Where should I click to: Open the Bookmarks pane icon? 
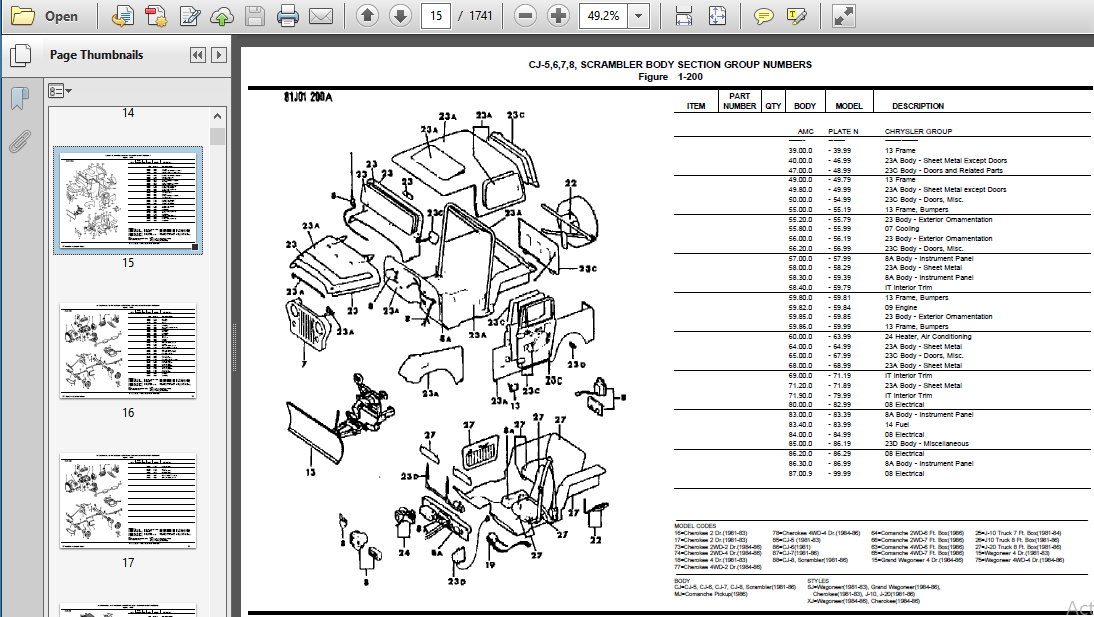(20, 98)
